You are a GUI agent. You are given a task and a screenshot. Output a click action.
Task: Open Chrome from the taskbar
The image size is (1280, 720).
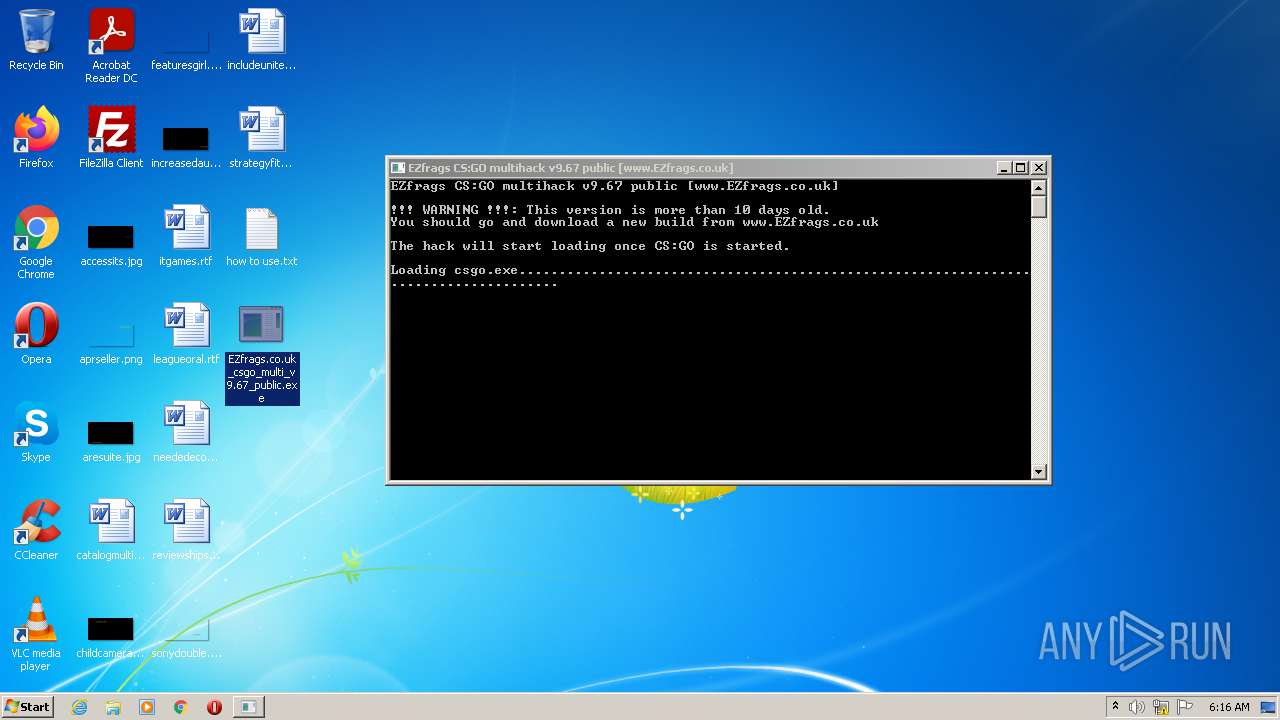point(180,707)
